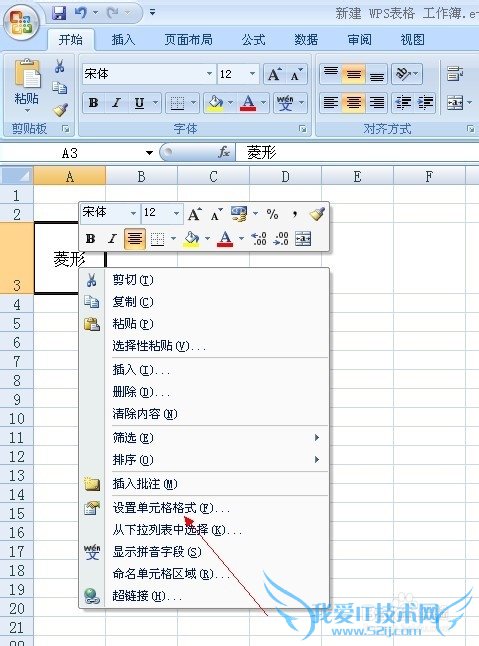The width and height of the screenshot is (479, 646).
Task: Click mini toolbar format painter brush
Action: [x=317, y=214]
